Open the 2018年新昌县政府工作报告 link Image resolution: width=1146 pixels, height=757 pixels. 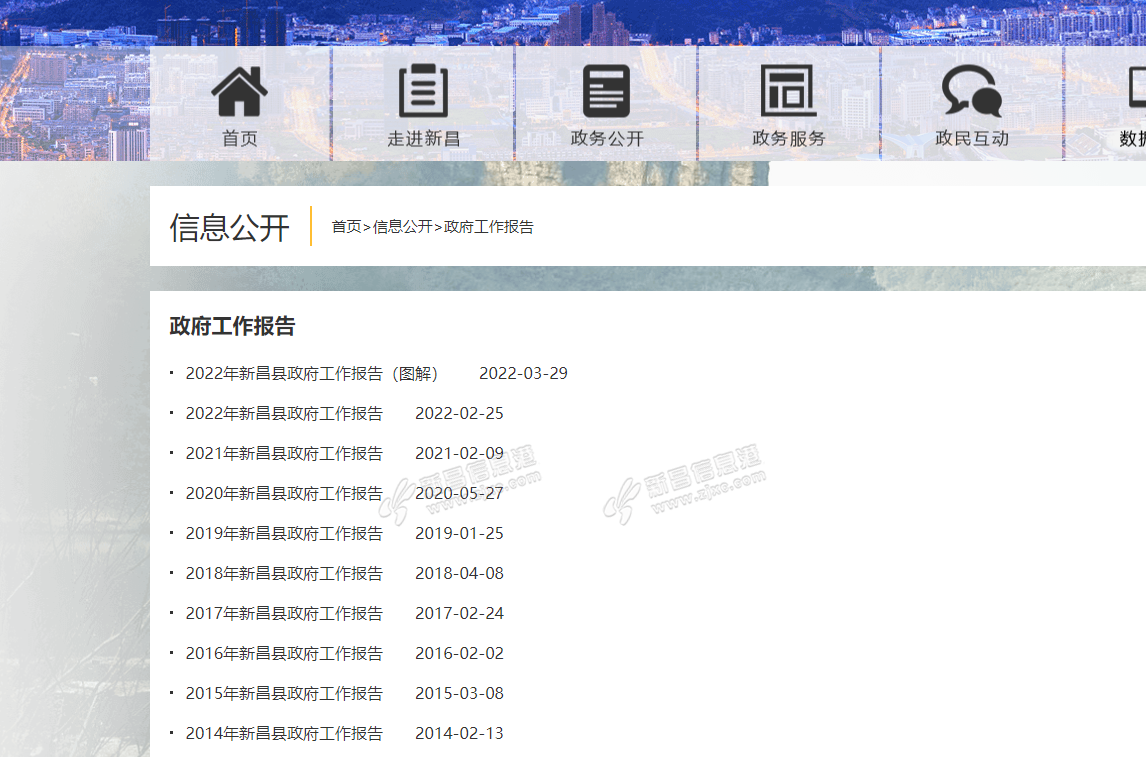284,574
